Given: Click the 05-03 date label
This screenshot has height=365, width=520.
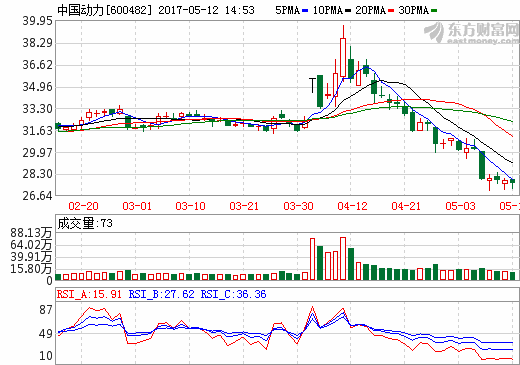Looking at the screenshot, I should tap(460, 206).
